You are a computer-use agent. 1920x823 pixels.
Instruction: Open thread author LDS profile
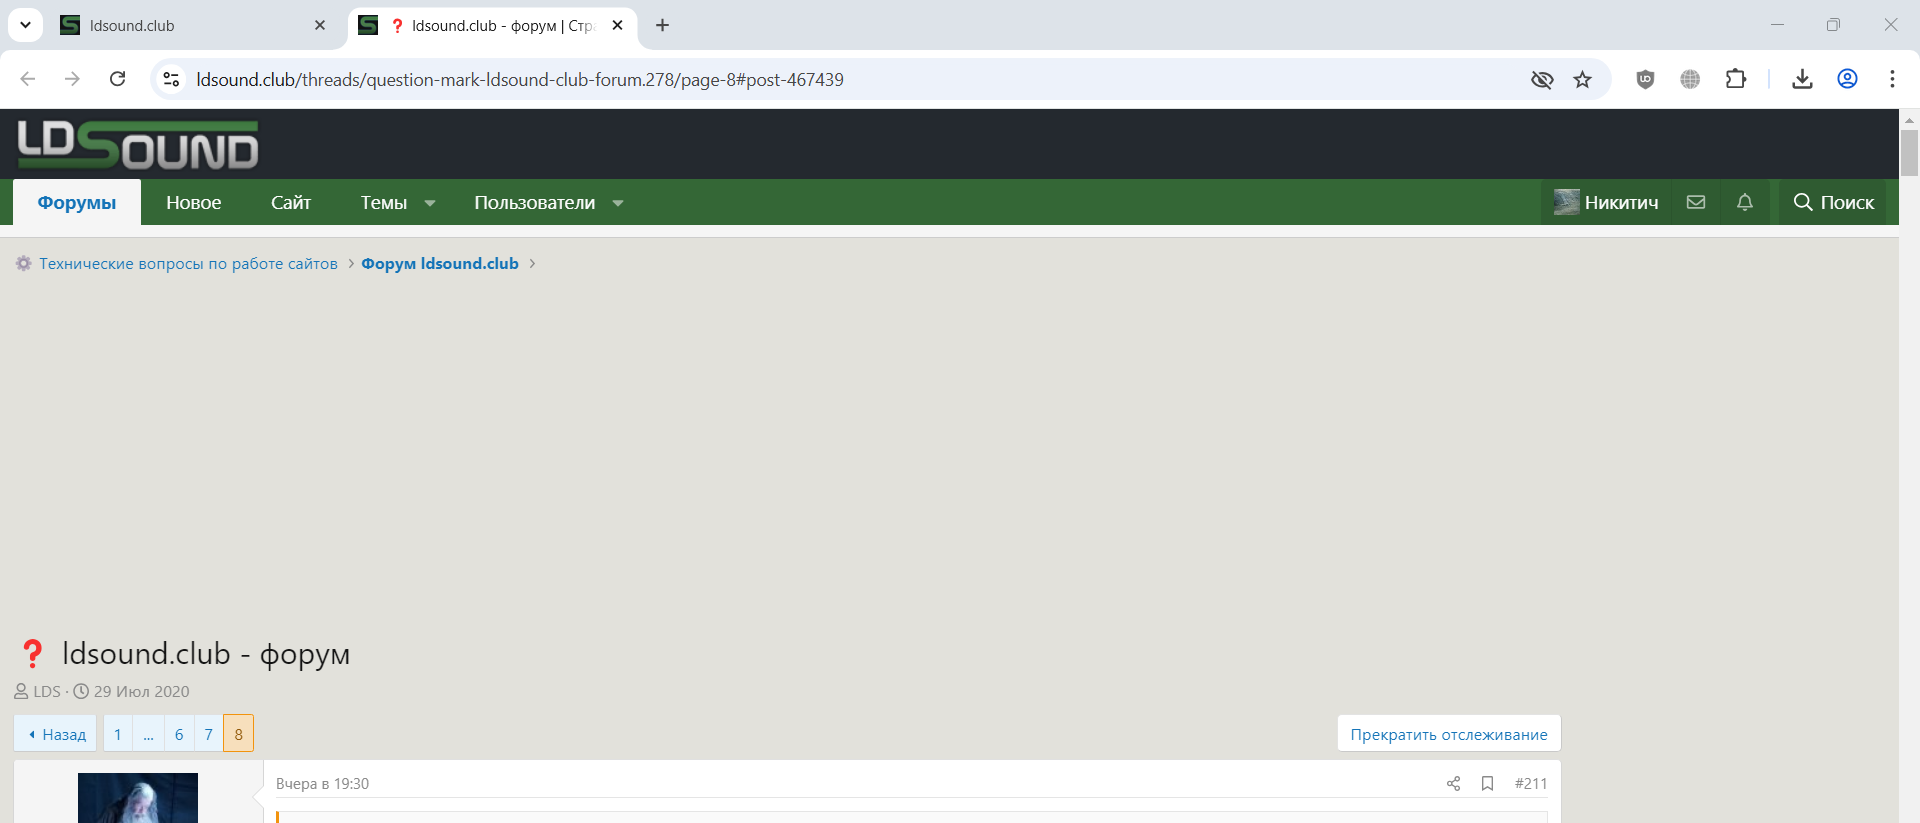[47, 691]
